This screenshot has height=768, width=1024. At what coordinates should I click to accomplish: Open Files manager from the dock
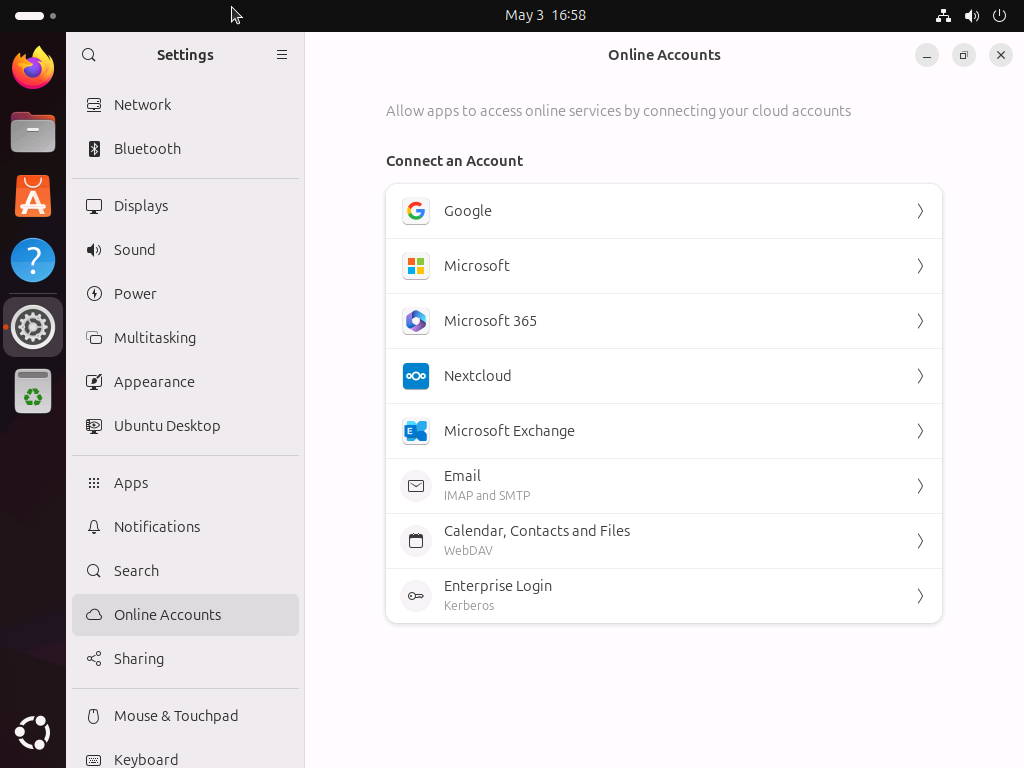[33, 132]
